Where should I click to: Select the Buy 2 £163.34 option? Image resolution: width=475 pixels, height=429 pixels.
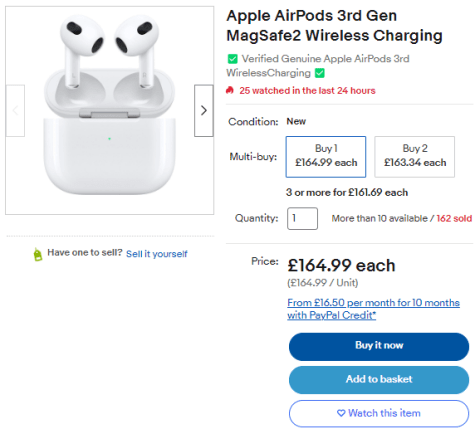pos(414,157)
